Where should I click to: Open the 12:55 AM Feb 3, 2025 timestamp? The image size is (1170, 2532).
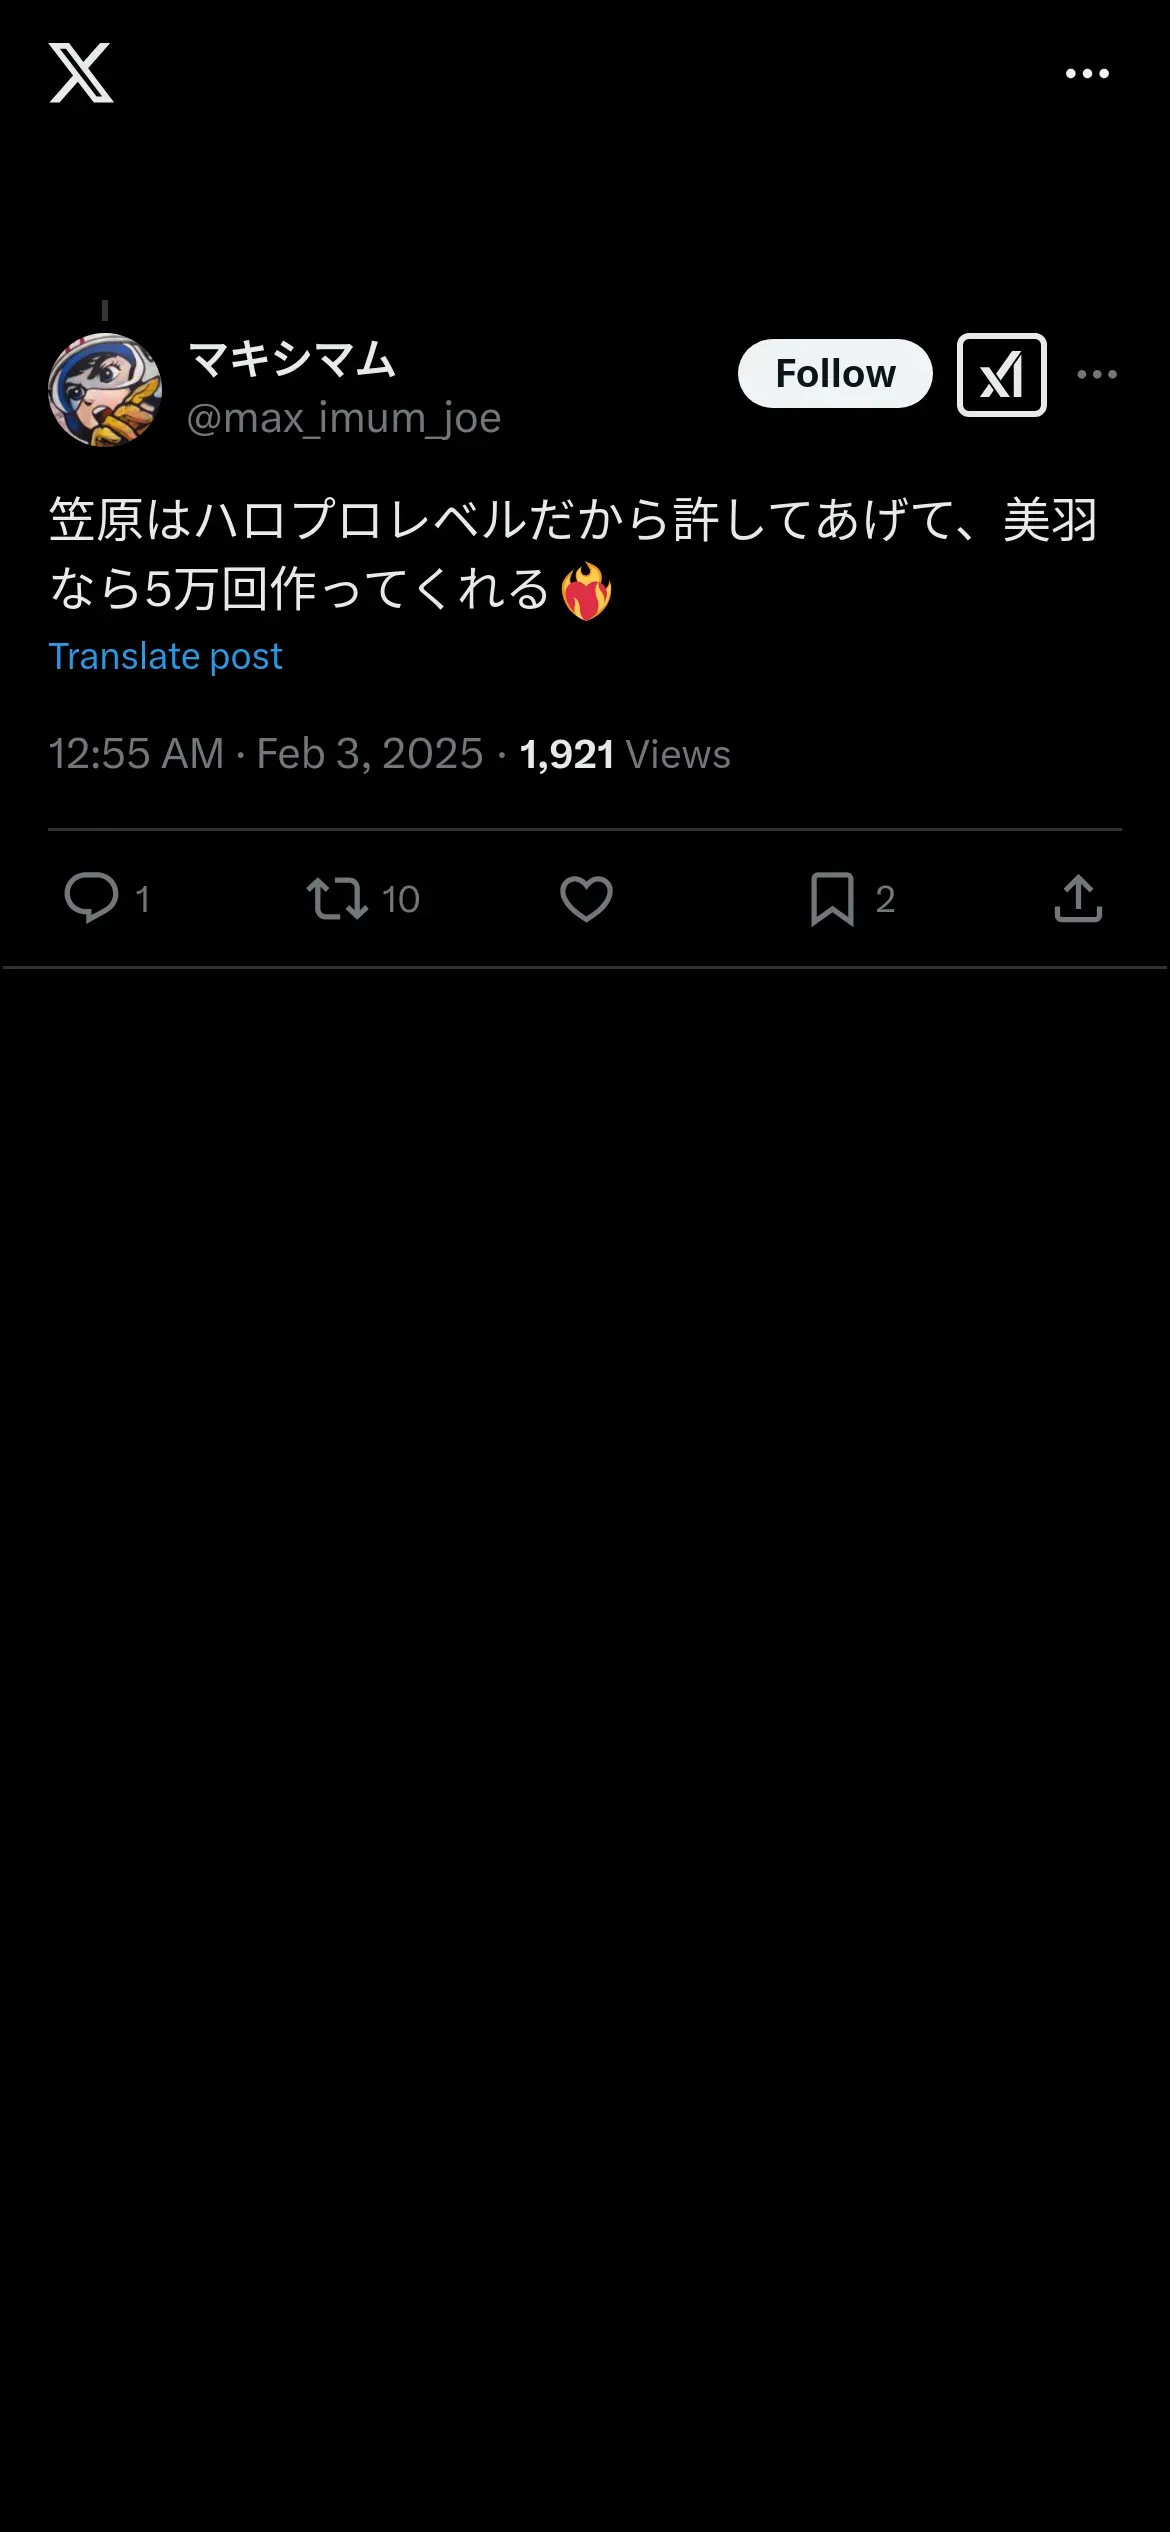(x=265, y=754)
